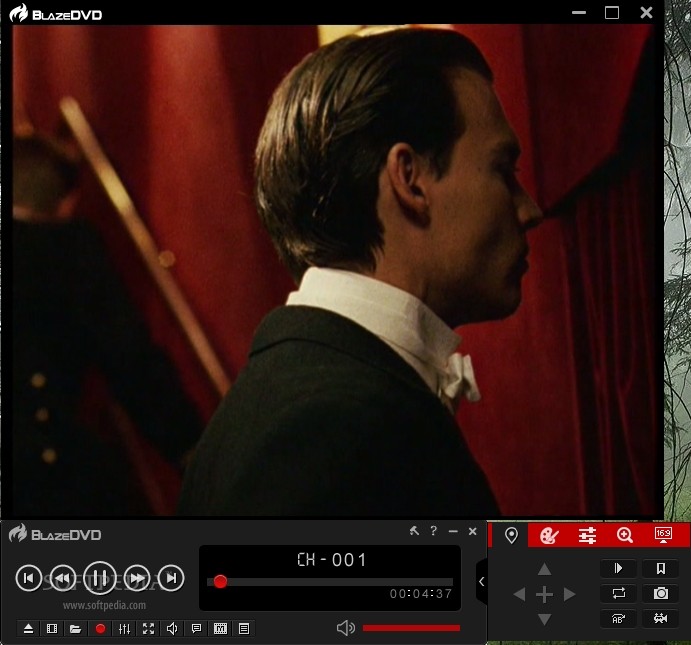
Task: Adjust the red volume slider
Action: pos(411,628)
